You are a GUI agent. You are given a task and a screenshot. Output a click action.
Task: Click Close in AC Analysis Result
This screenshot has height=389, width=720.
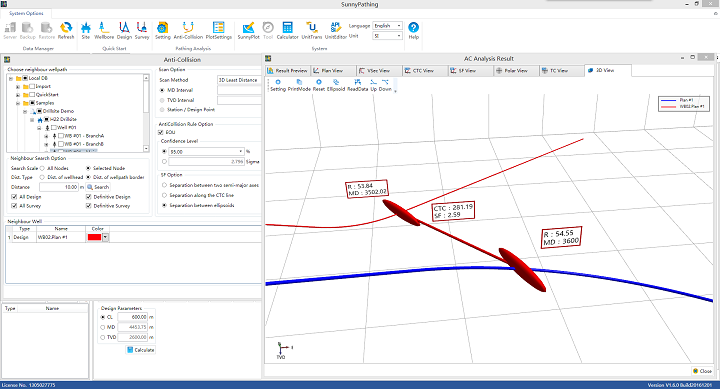point(702,371)
